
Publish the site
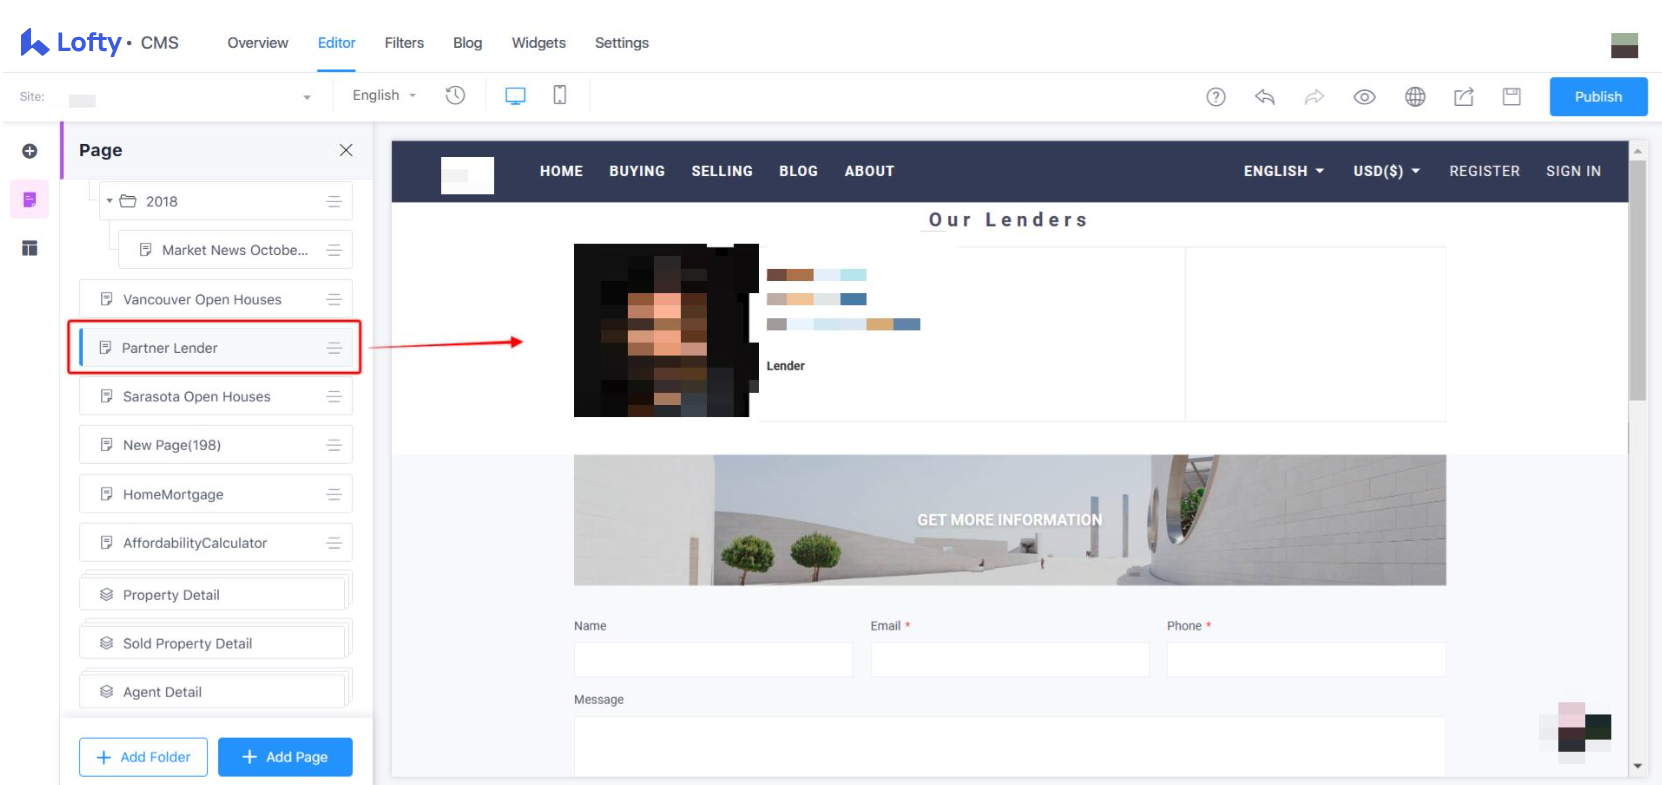[1598, 97]
